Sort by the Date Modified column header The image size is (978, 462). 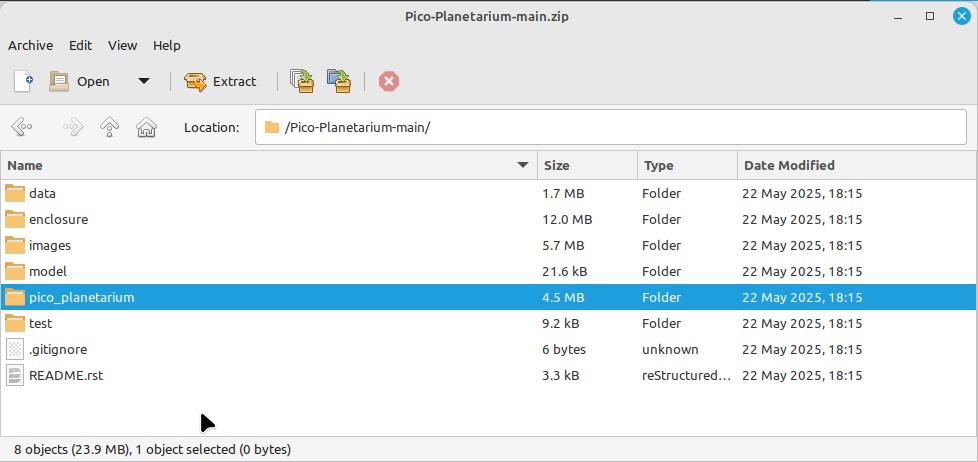pos(857,165)
